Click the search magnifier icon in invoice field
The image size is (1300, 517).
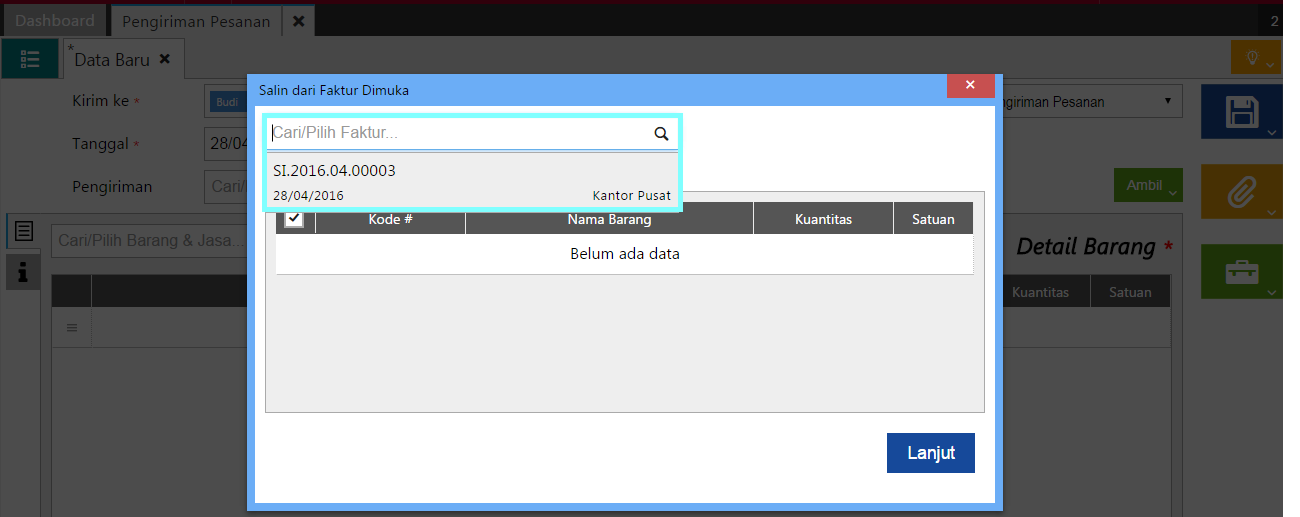(660, 133)
